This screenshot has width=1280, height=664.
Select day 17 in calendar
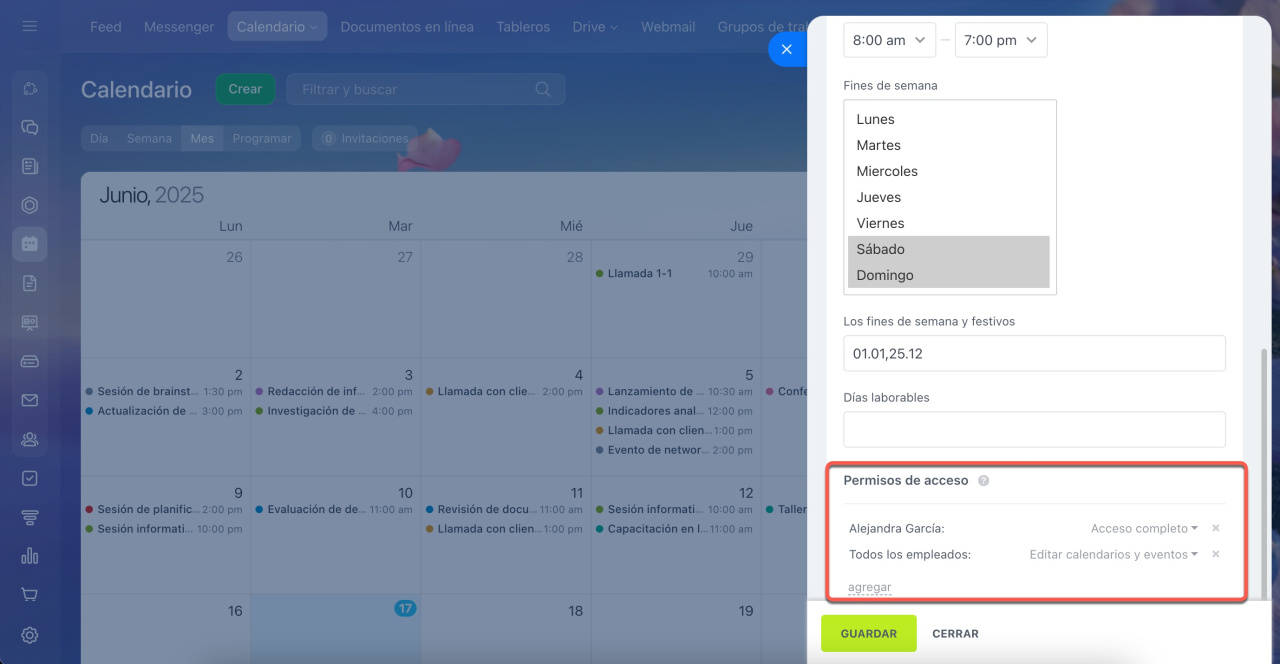405,608
